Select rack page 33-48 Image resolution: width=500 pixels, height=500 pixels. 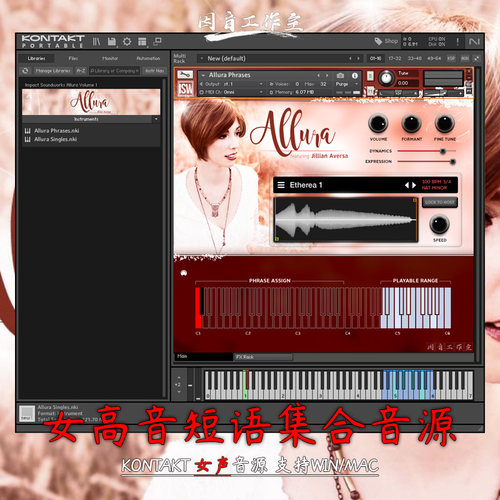coord(414,58)
